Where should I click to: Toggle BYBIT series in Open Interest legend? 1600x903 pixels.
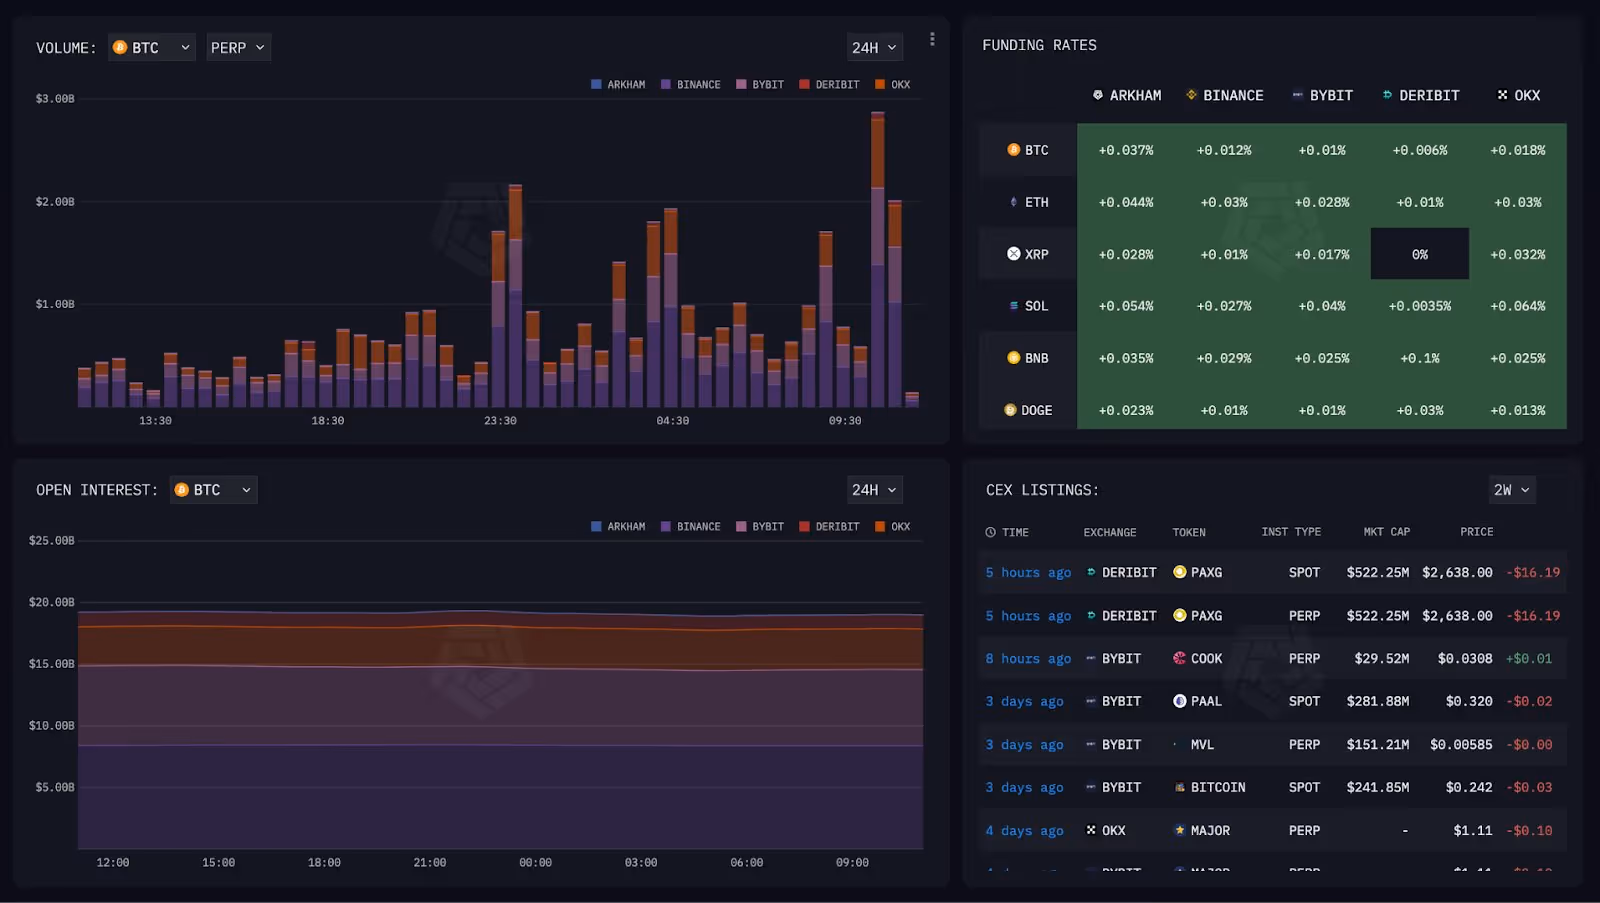click(760, 527)
